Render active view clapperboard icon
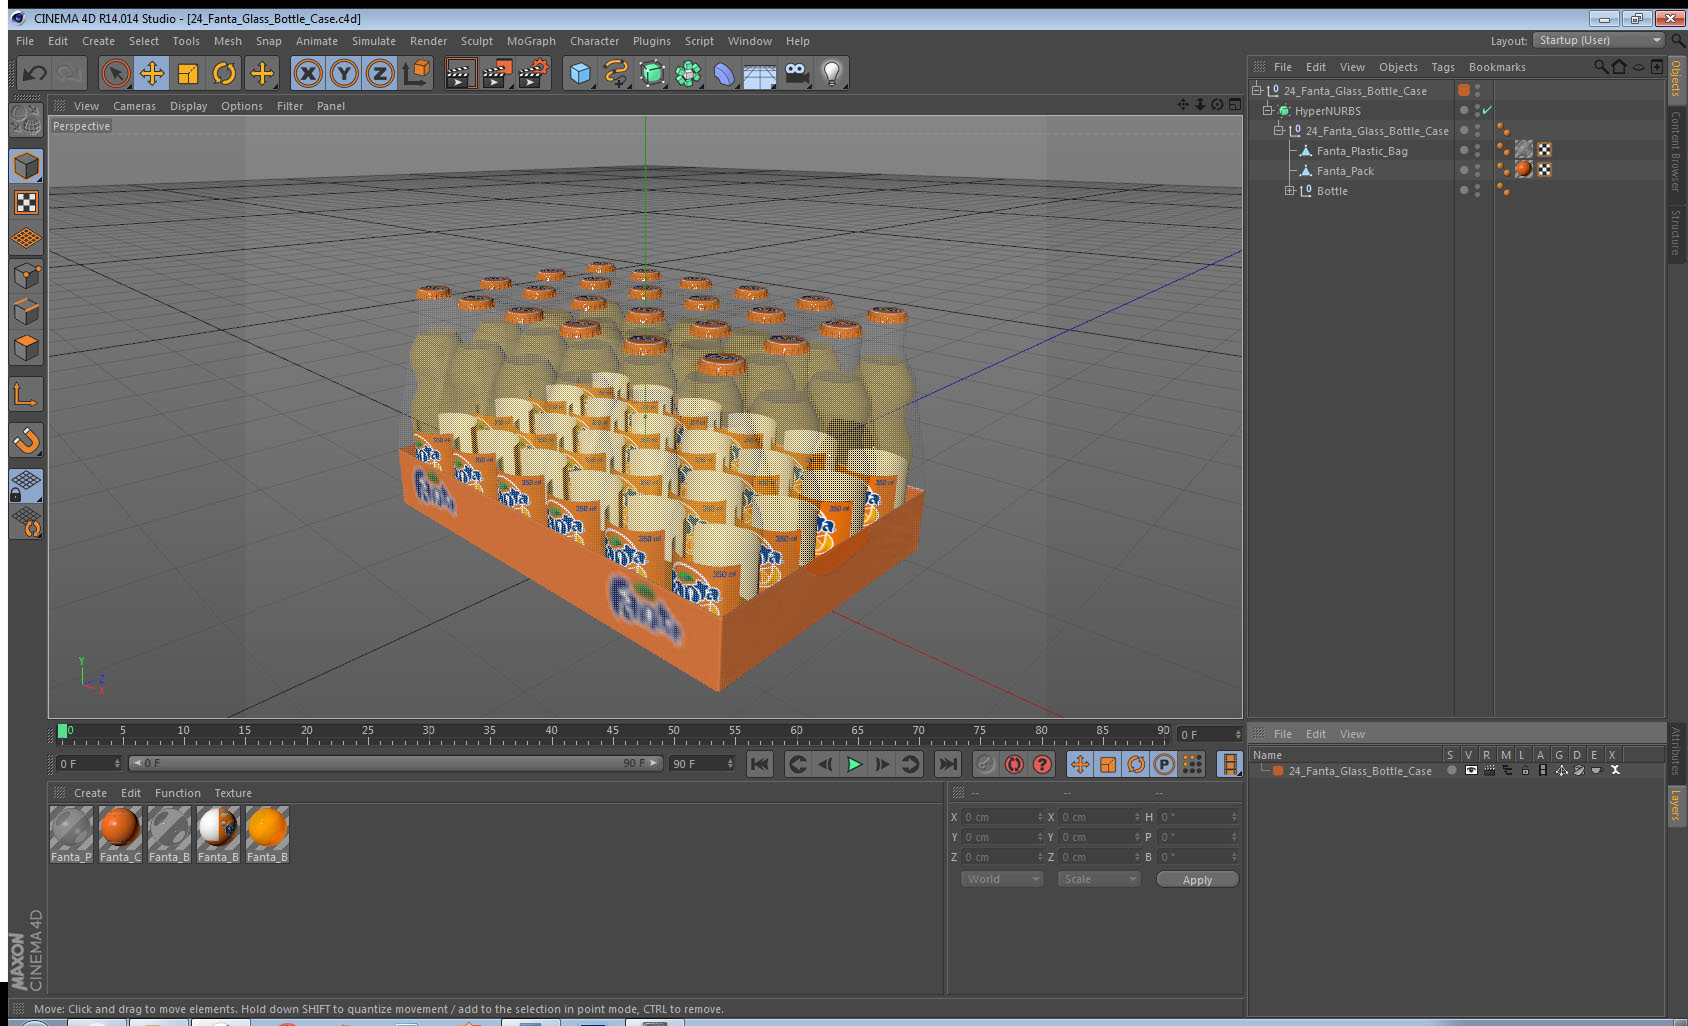This screenshot has width=1688, height=1026. click(459, 73)
